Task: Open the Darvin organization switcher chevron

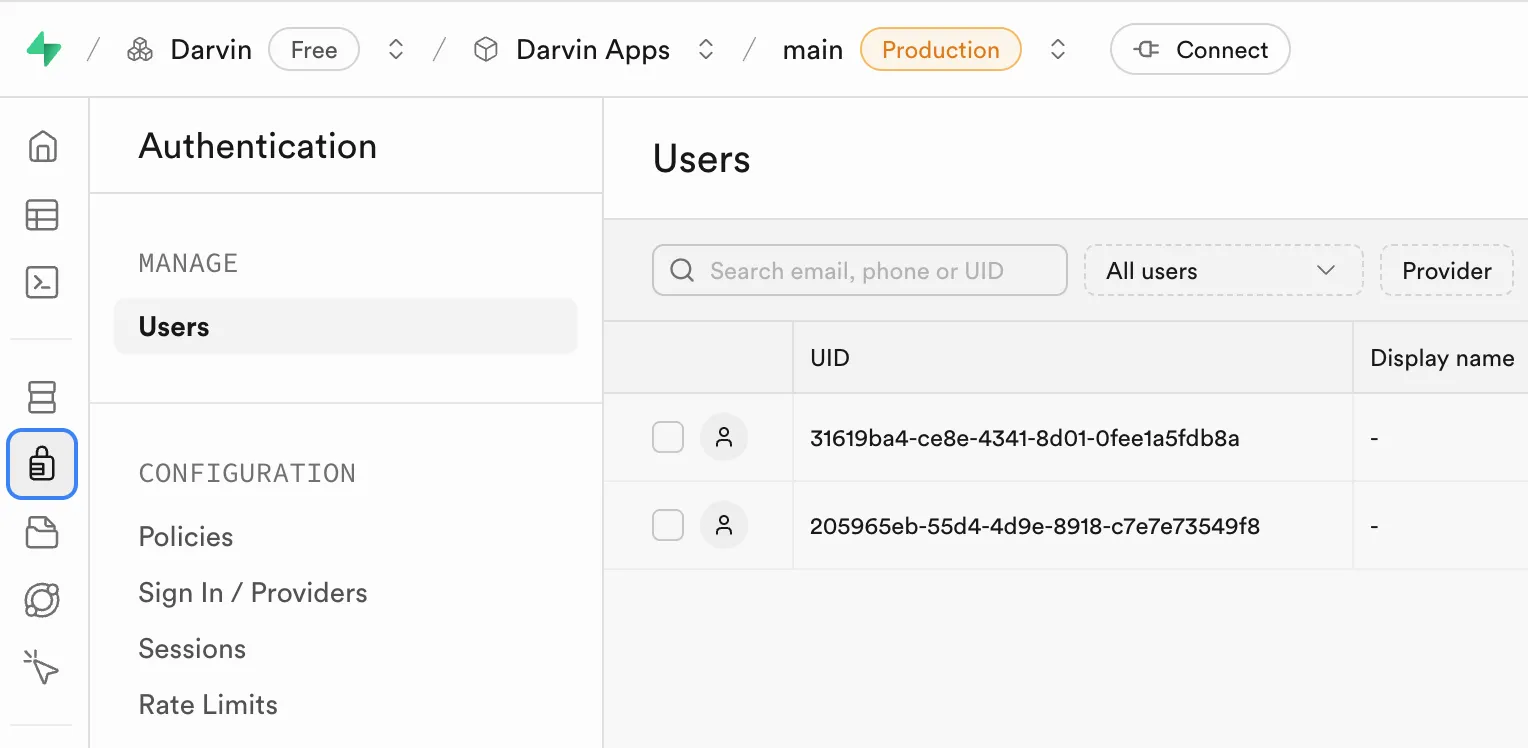Action: [396, 48]
